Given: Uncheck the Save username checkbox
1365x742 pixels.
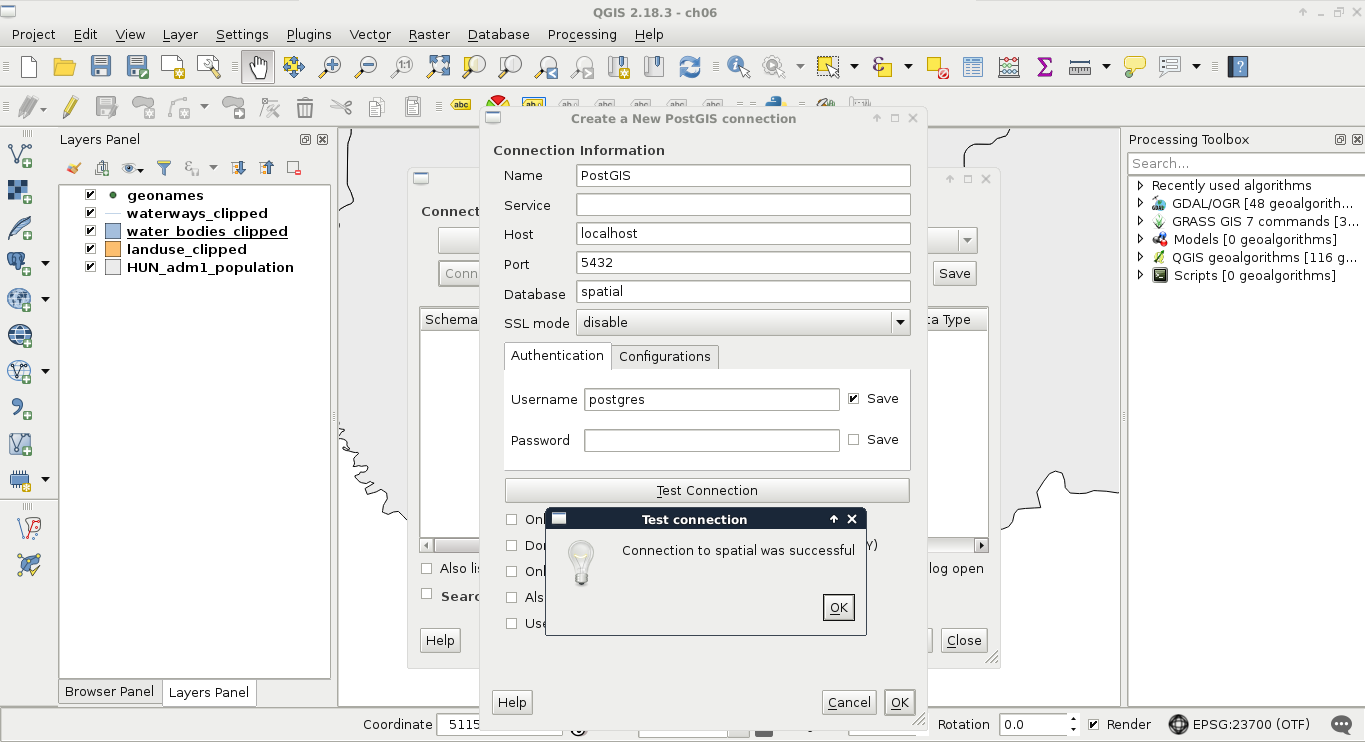Looking at the screenshot, I should (853, 398).
